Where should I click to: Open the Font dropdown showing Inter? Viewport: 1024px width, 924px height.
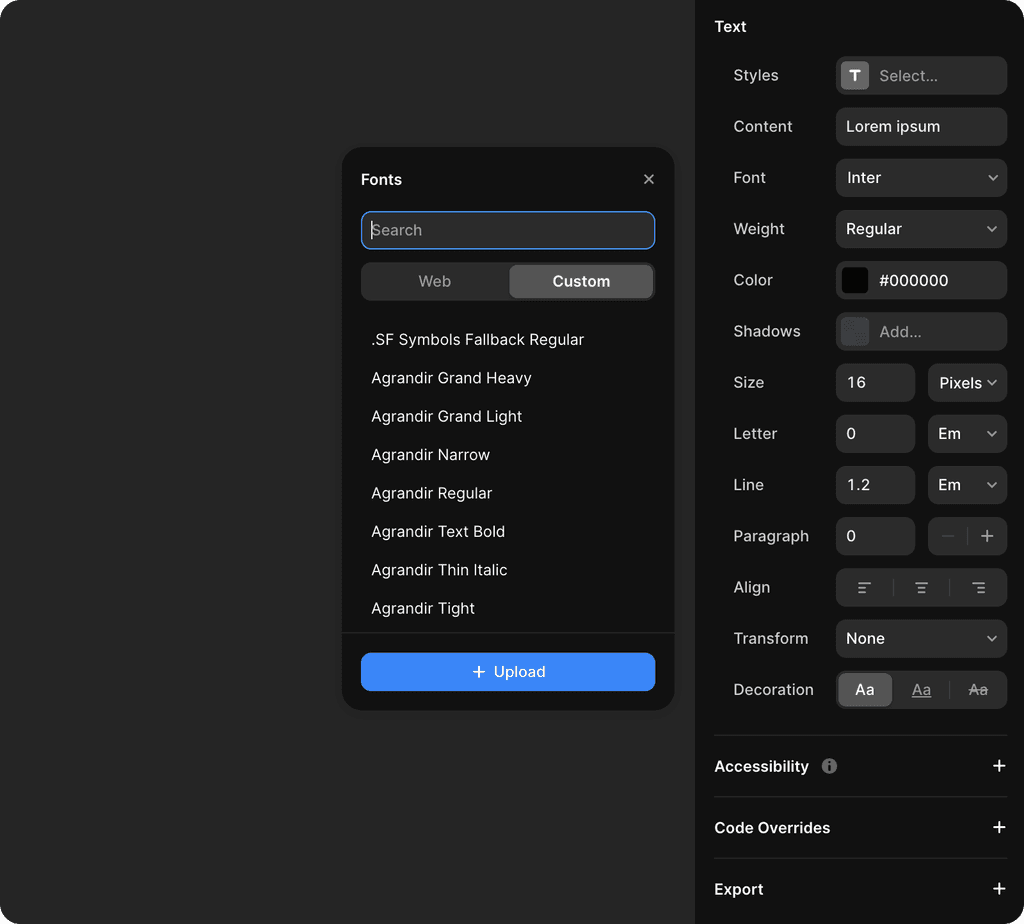[x=921, y=177]
